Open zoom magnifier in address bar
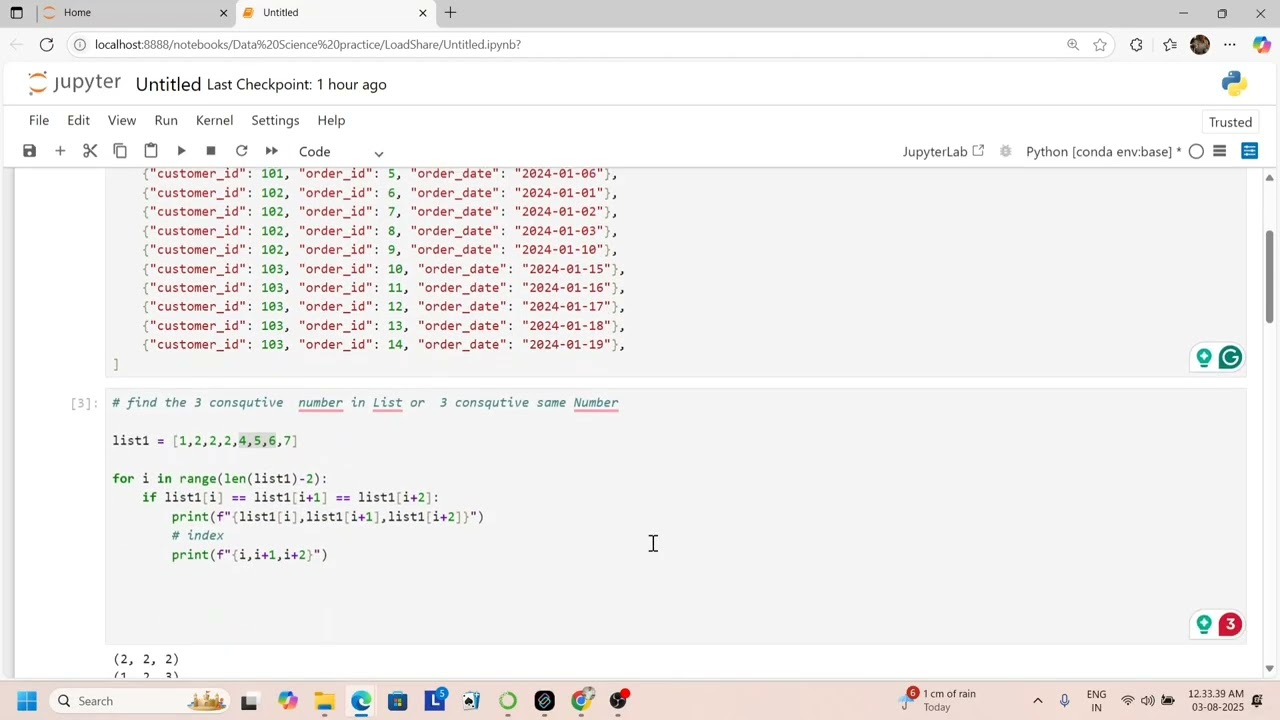 tap(1072, 44)
